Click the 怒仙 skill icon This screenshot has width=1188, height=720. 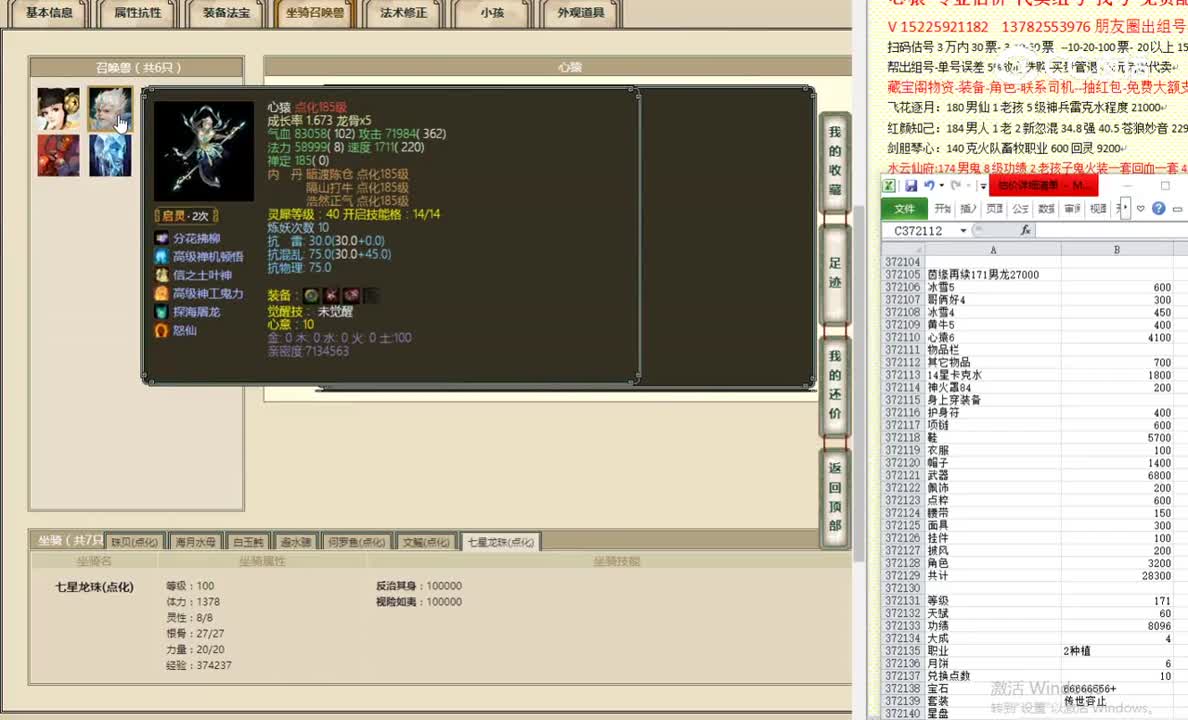tap(161, 329)
